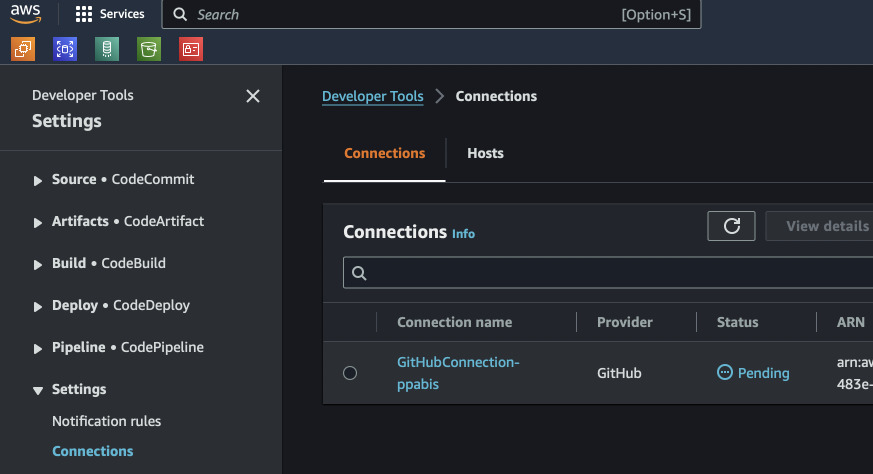The height and width of the screenshot is (474, 873).
Task: Expand the Pipeline CodePipeline section
Action: 37,349
